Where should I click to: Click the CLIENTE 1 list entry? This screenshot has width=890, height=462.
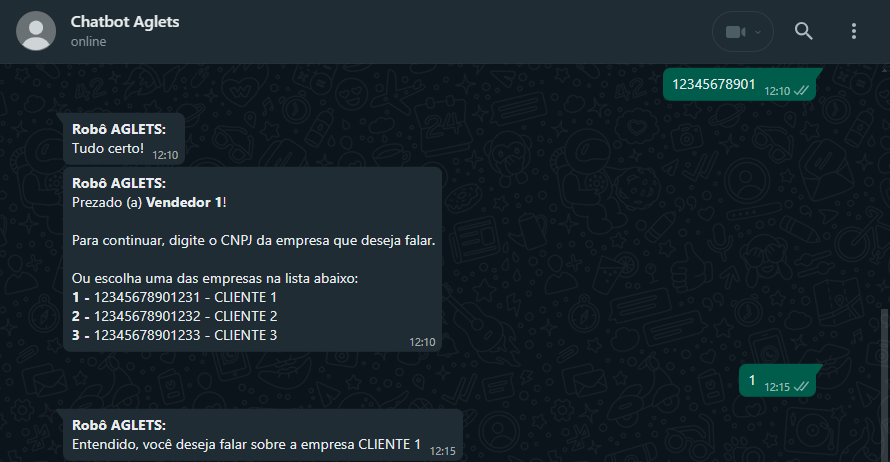click(174, 297)
